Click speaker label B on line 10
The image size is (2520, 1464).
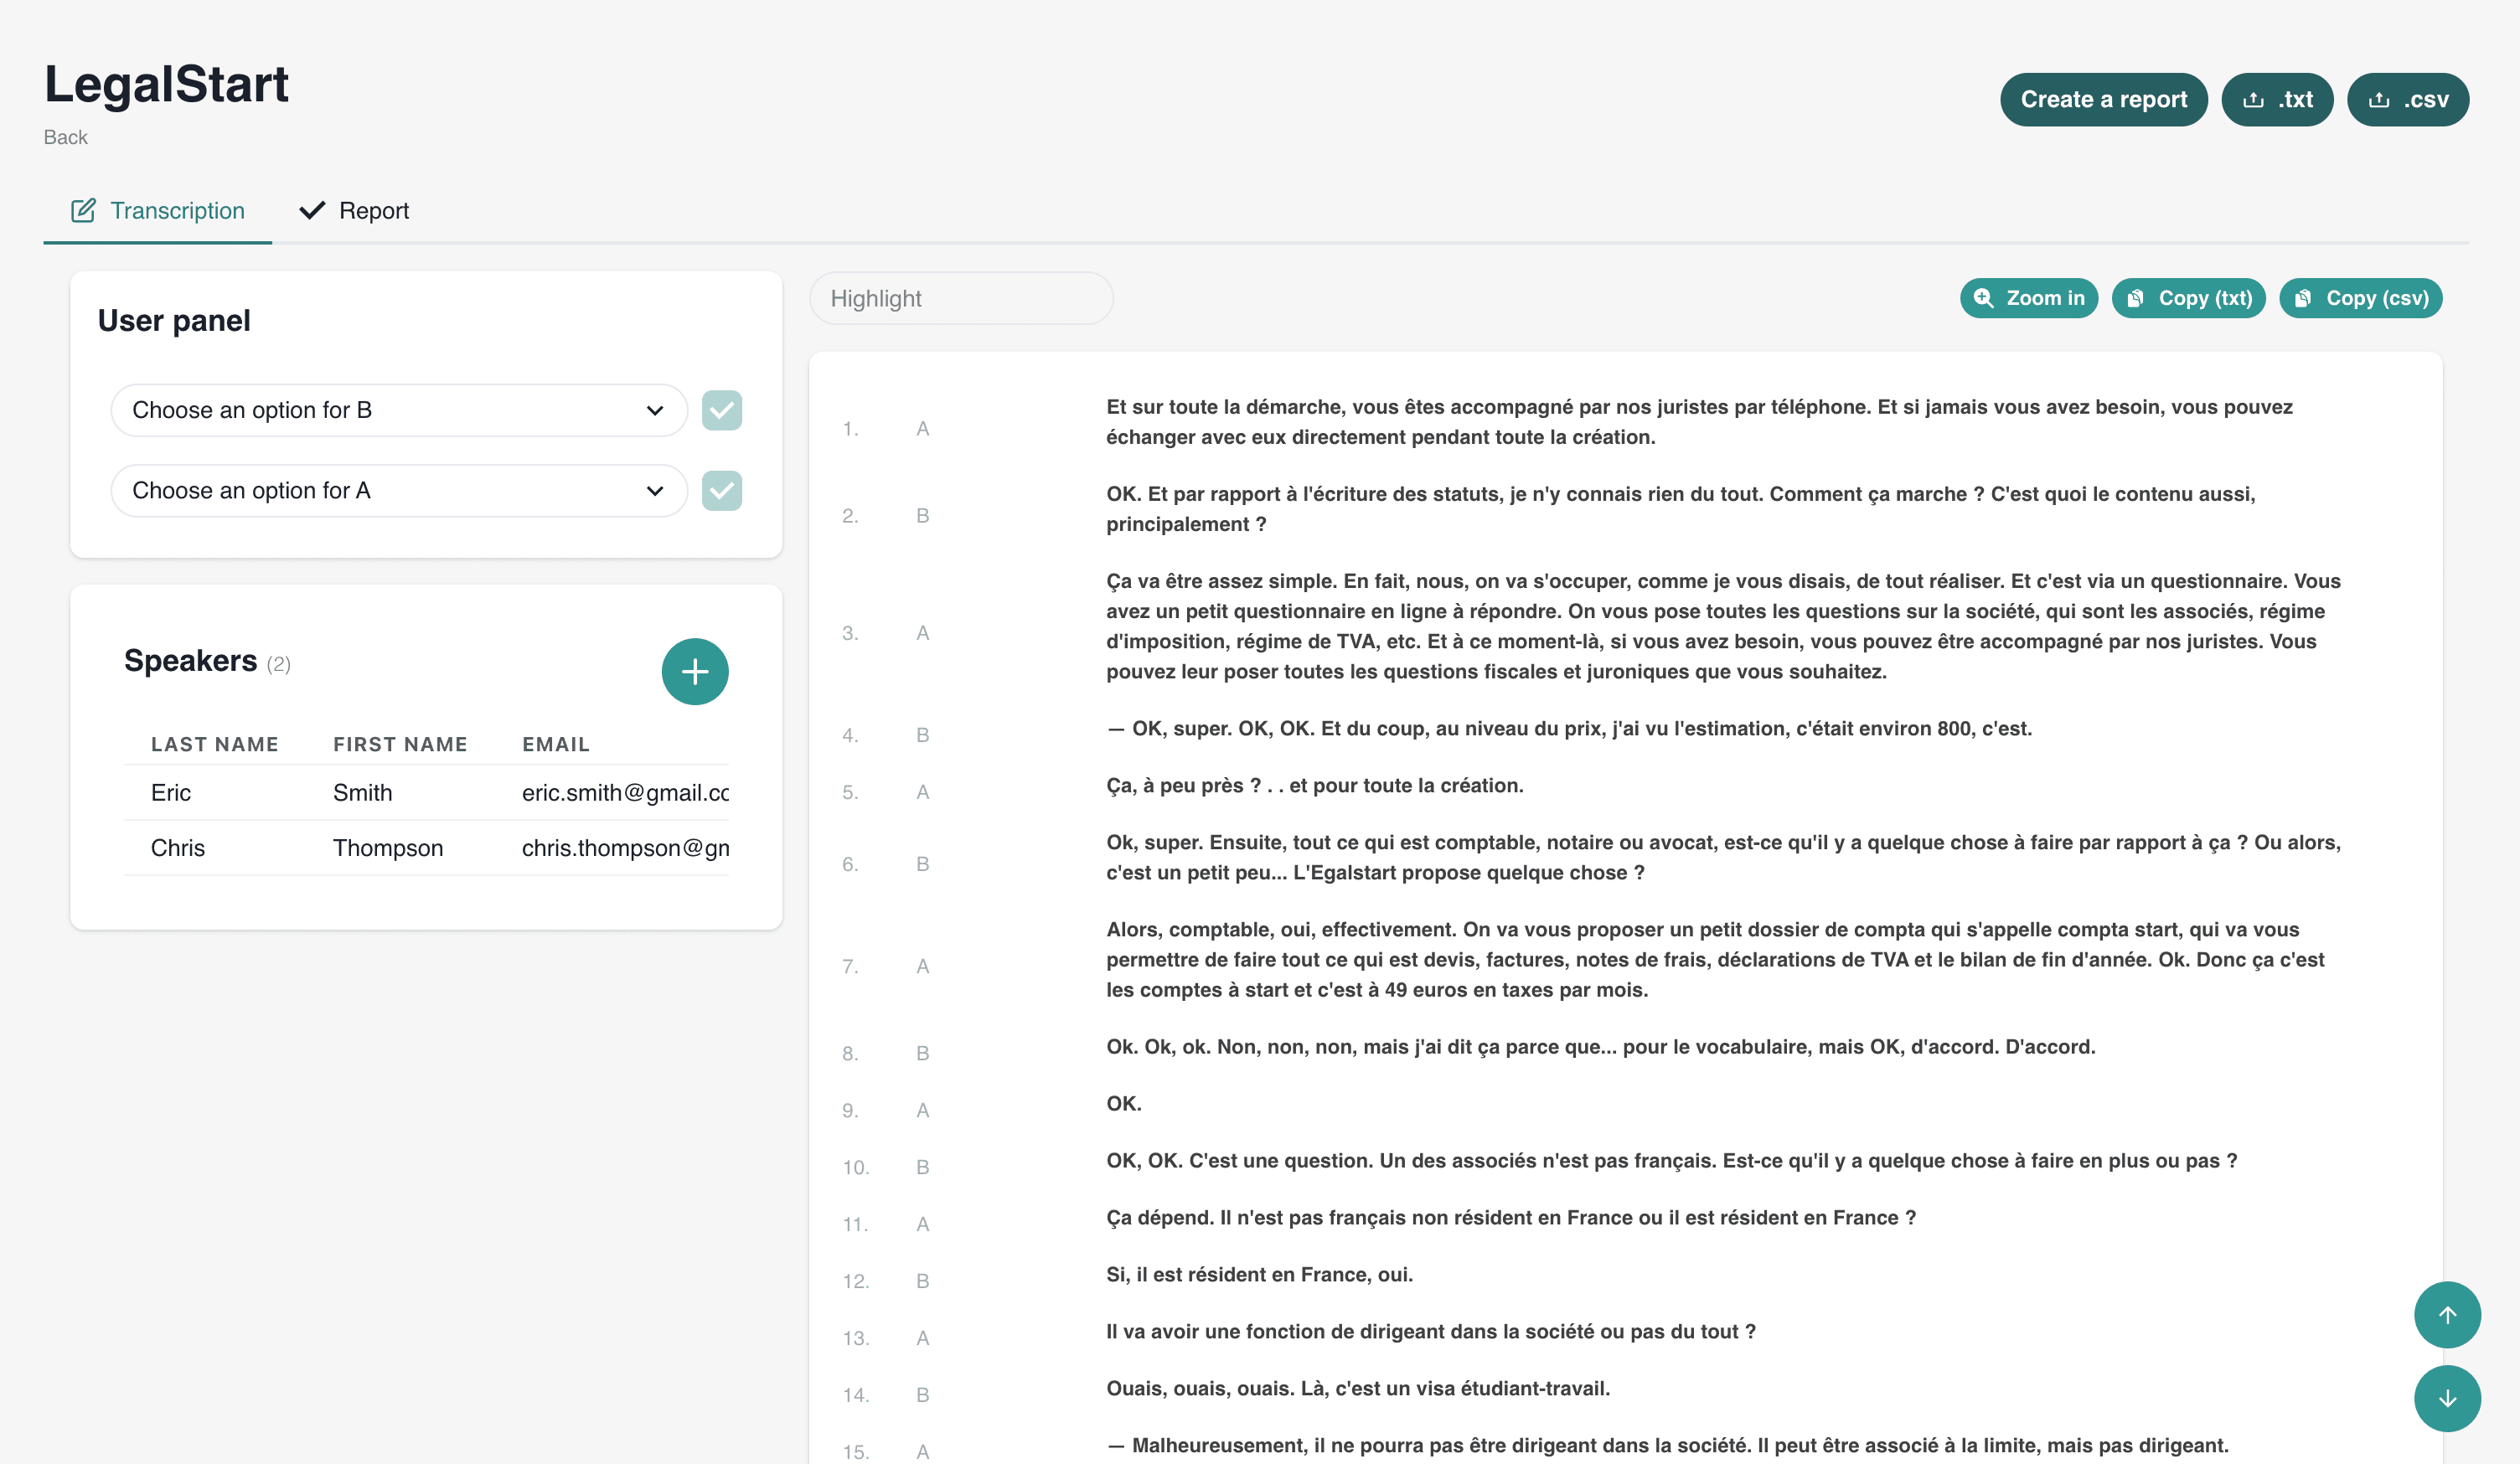tap(922, 1168)
